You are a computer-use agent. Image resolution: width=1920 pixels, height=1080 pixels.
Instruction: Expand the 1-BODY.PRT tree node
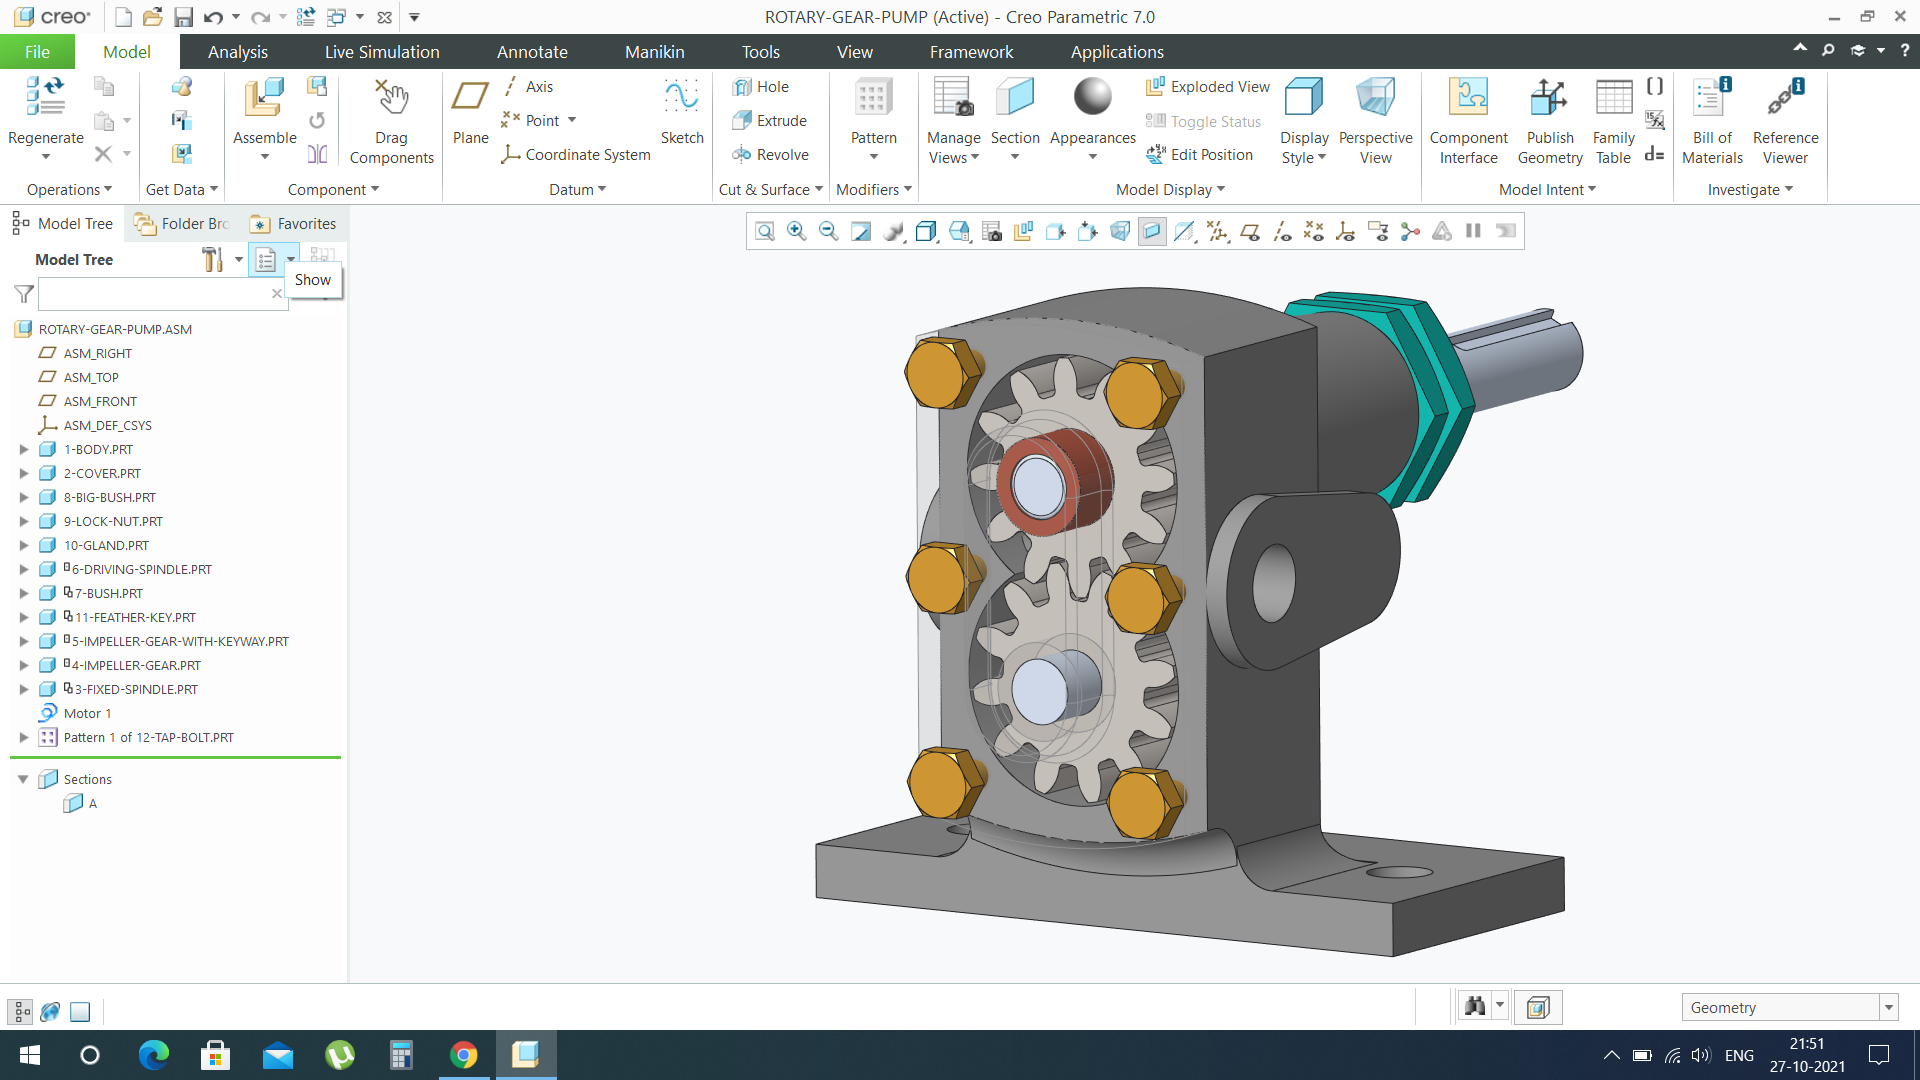point(24,450)
